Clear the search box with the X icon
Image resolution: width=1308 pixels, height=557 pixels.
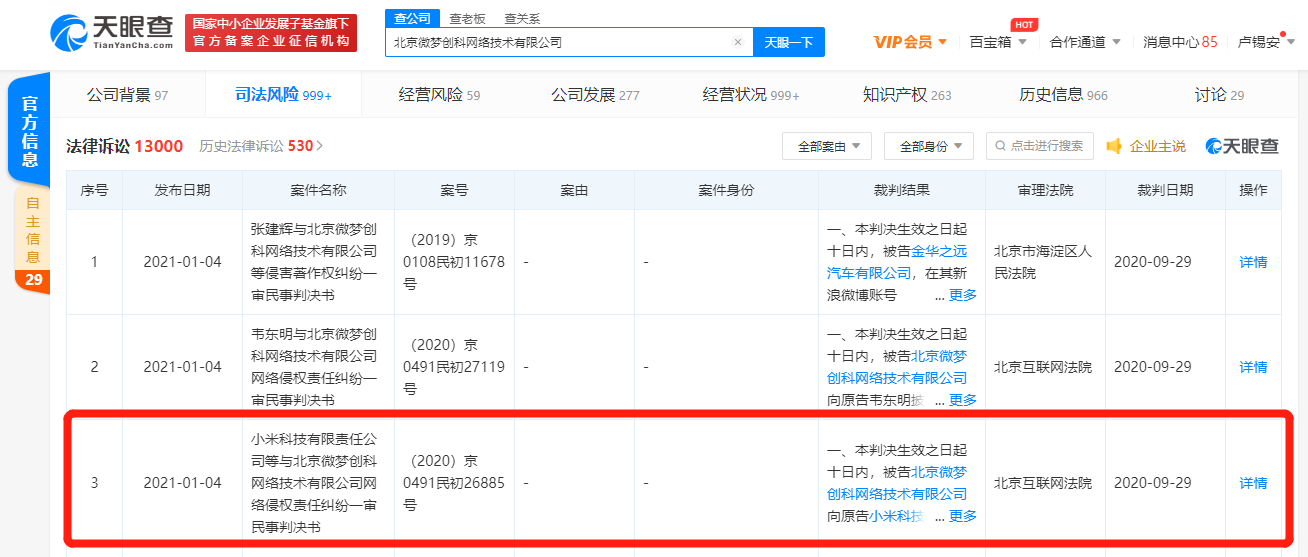tap(738, 42)
